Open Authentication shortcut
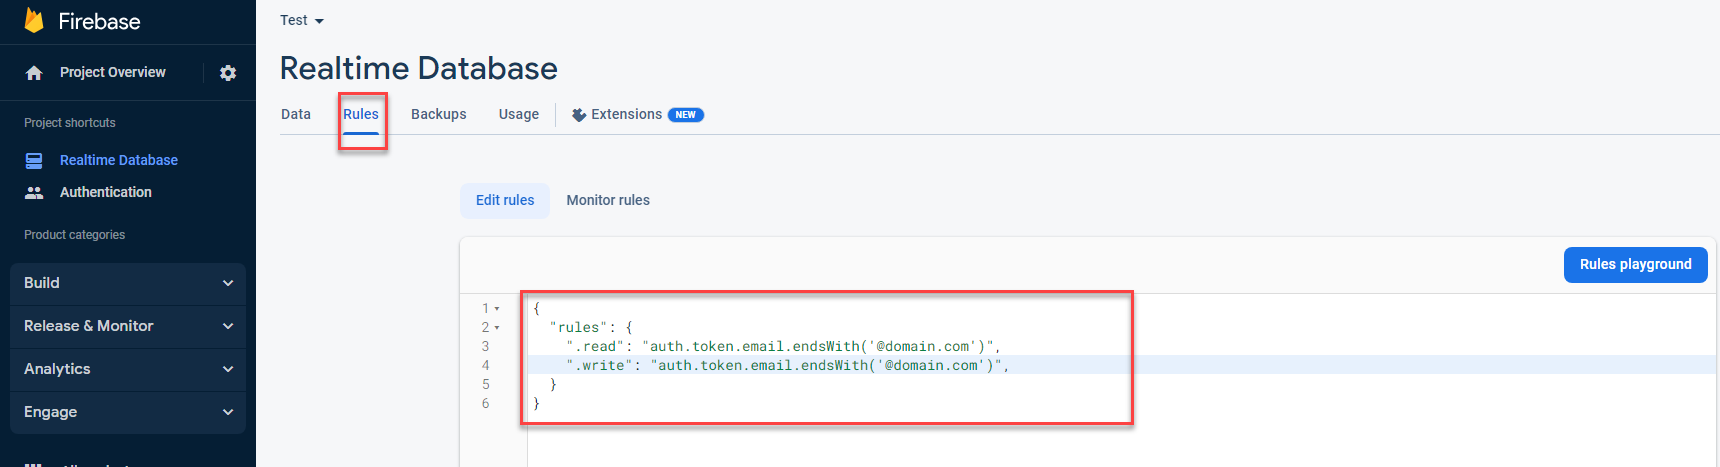Screen dimensions: 1720x467 [106, 192]
